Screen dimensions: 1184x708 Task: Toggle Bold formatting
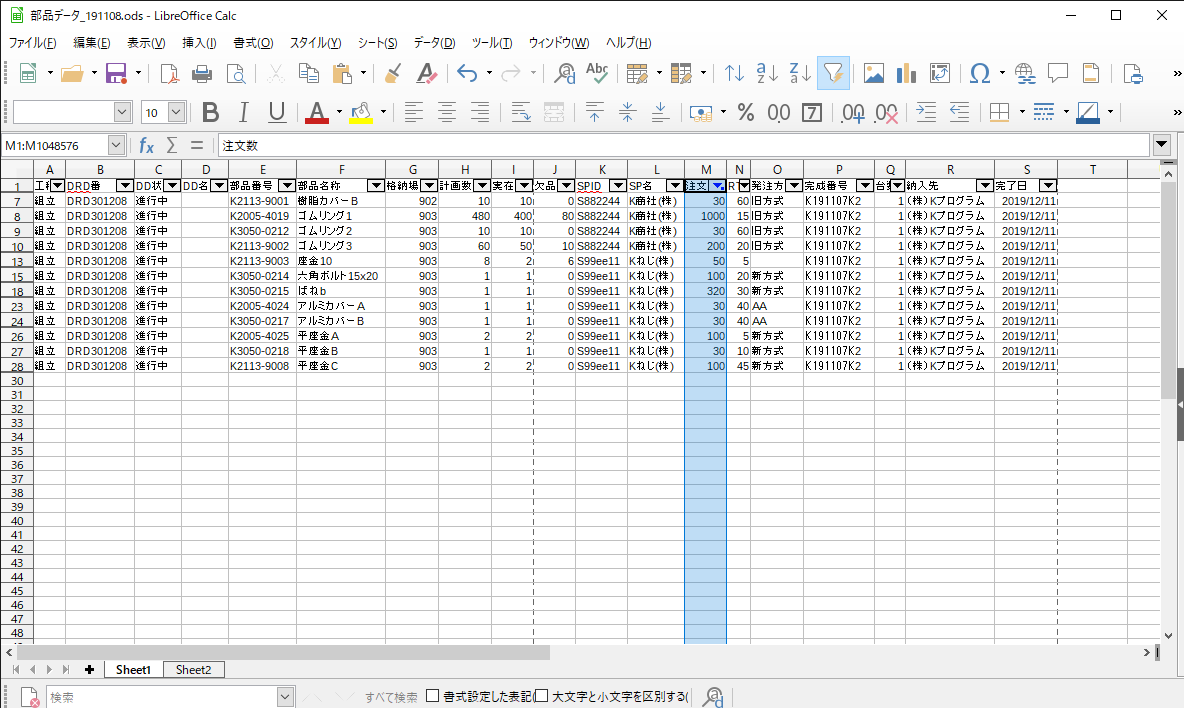click(211, 112)
